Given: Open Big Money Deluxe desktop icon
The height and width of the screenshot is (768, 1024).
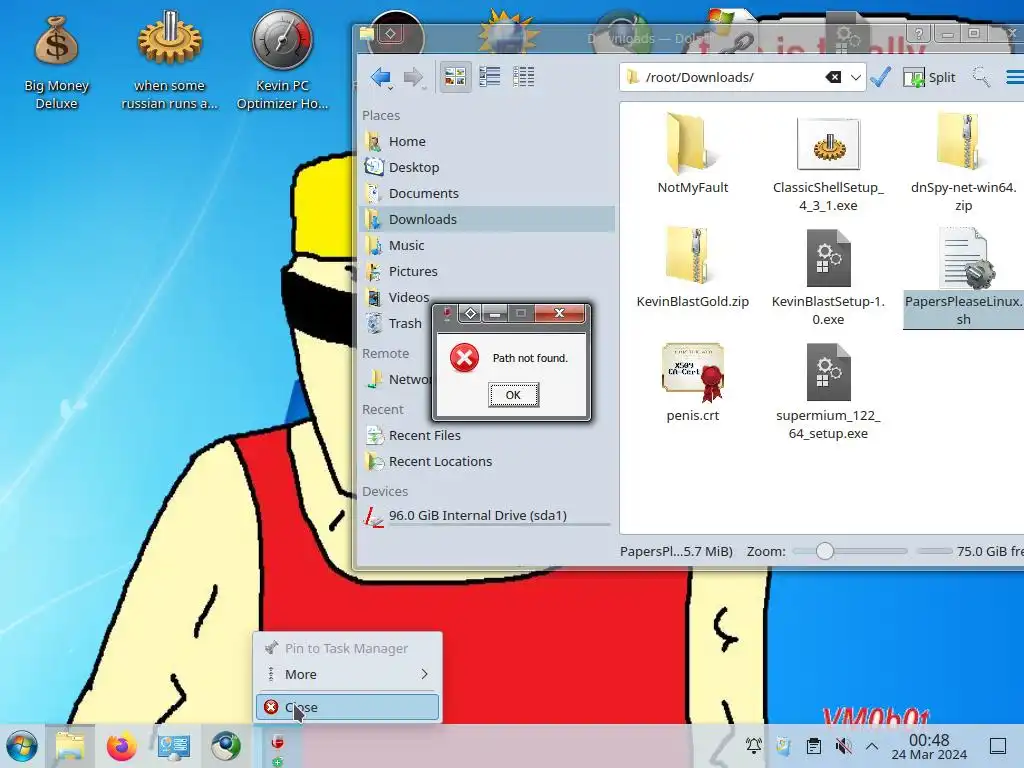Looking at the screenshot, I should click(56, 61).
